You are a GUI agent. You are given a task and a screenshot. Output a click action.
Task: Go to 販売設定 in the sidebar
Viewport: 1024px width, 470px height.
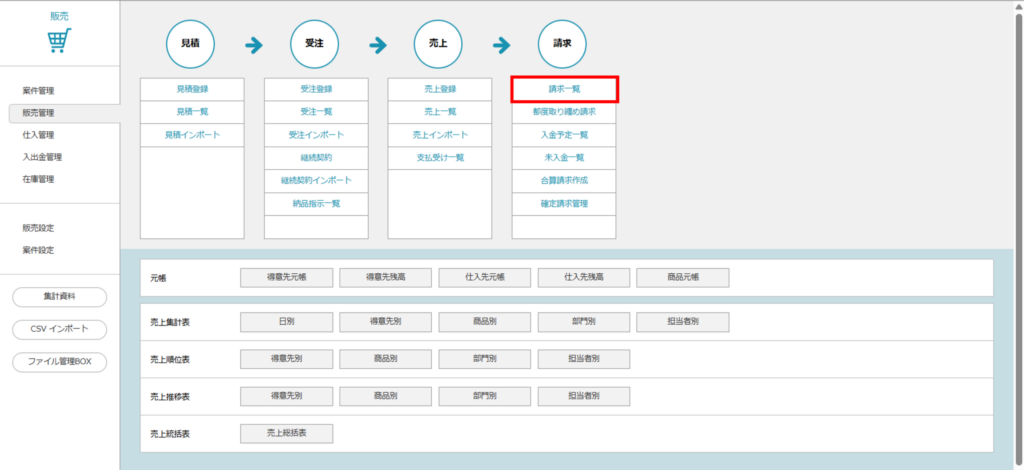click(x=38, y=228)
